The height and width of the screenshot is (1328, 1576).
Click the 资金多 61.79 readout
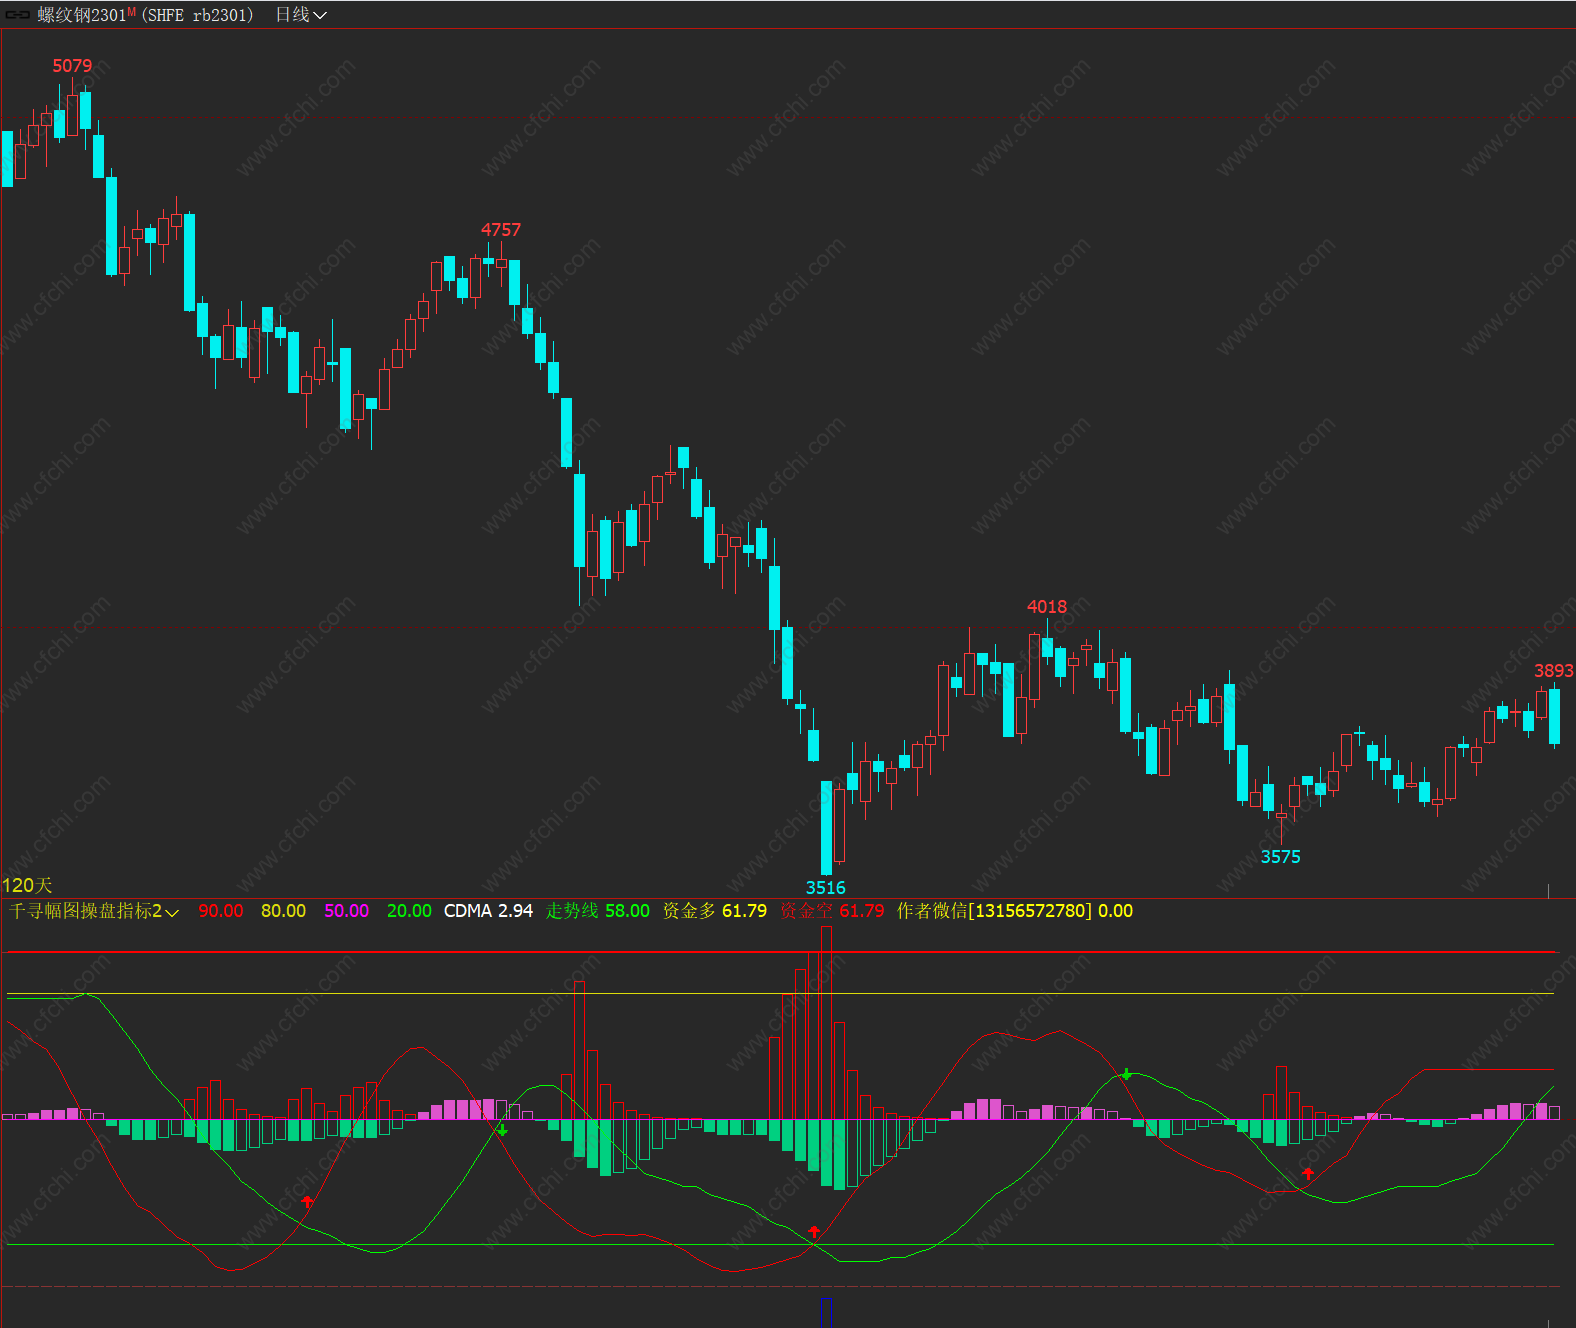pos(715,911)
